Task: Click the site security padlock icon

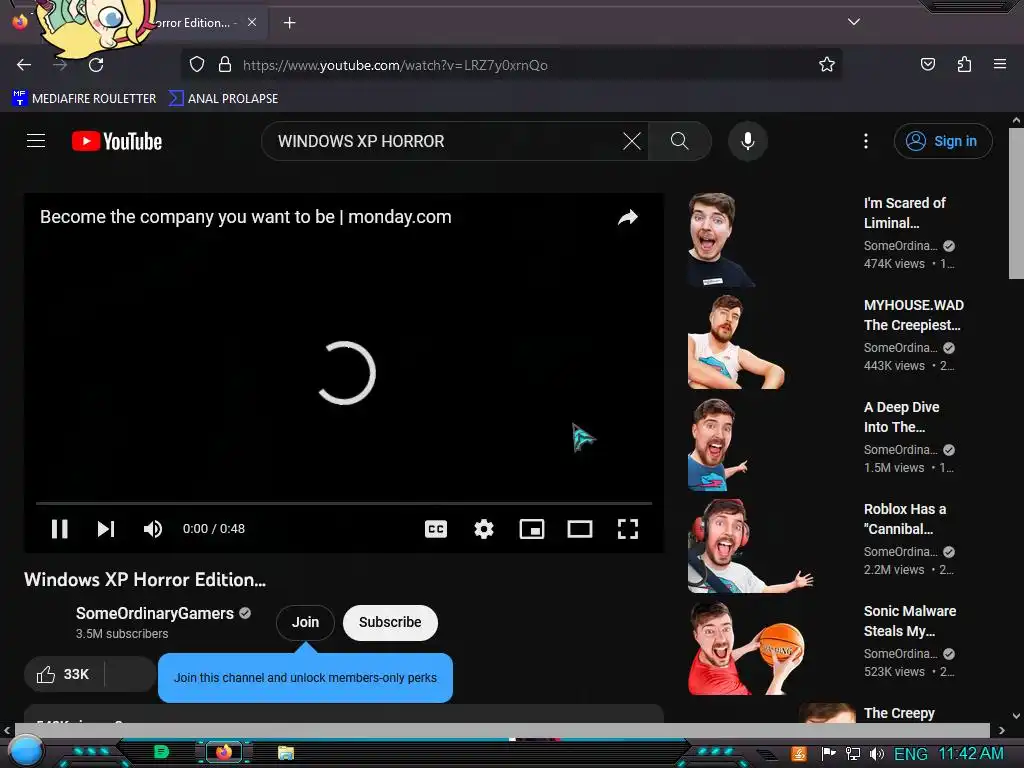Action: coord(225,65)
